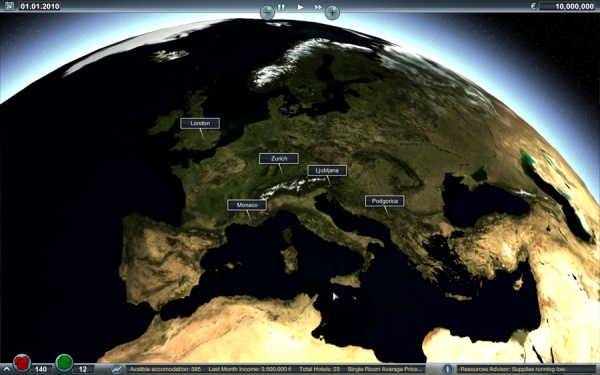Choose the Podgorica city label

pyautogui.click(x=385, y=201)
